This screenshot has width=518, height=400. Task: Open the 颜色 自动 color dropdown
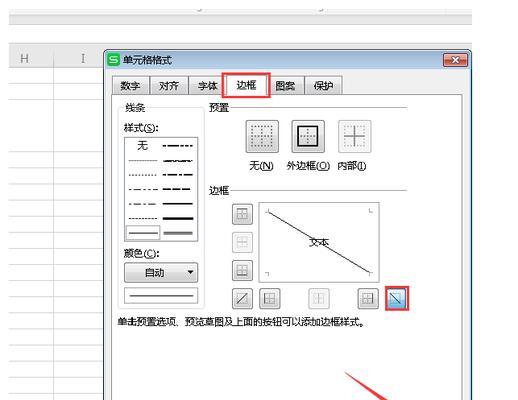click(x=161, y=273)
